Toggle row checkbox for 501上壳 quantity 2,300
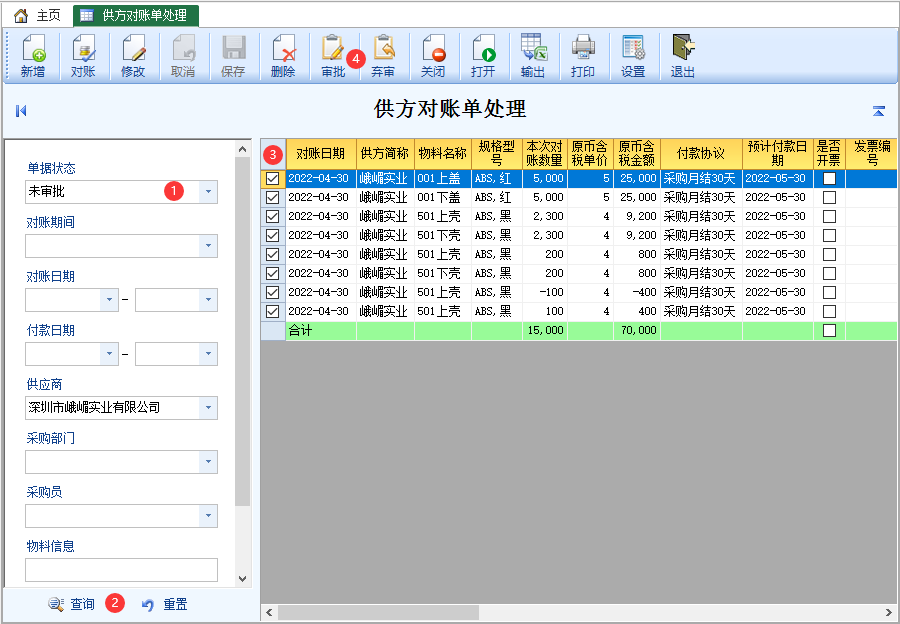This screenshot has width=900, height=624. point(273,216)
